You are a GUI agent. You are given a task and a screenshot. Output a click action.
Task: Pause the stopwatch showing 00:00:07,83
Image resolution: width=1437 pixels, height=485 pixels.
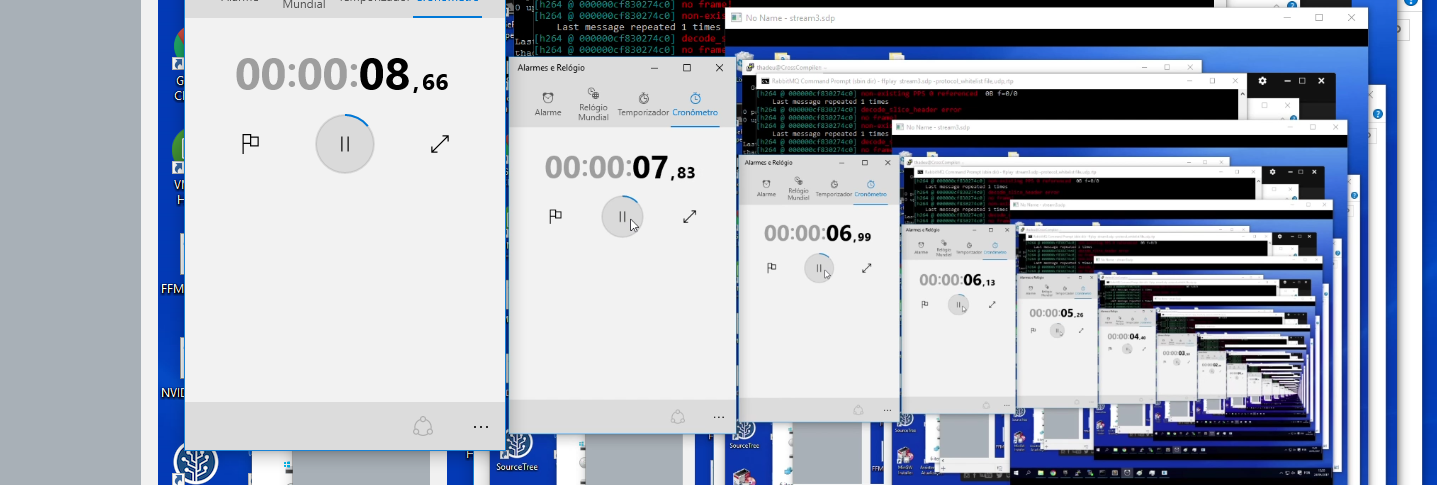tap(622, 216)
